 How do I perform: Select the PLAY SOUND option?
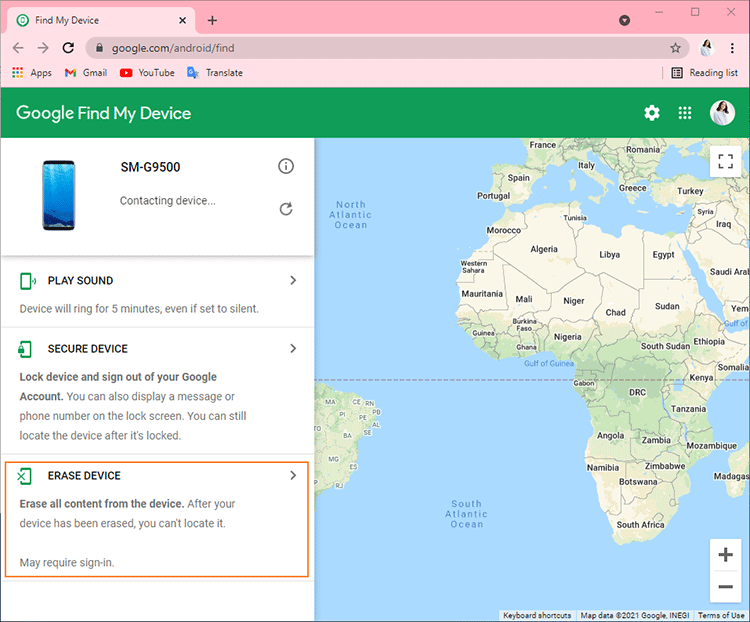point(157,293)
